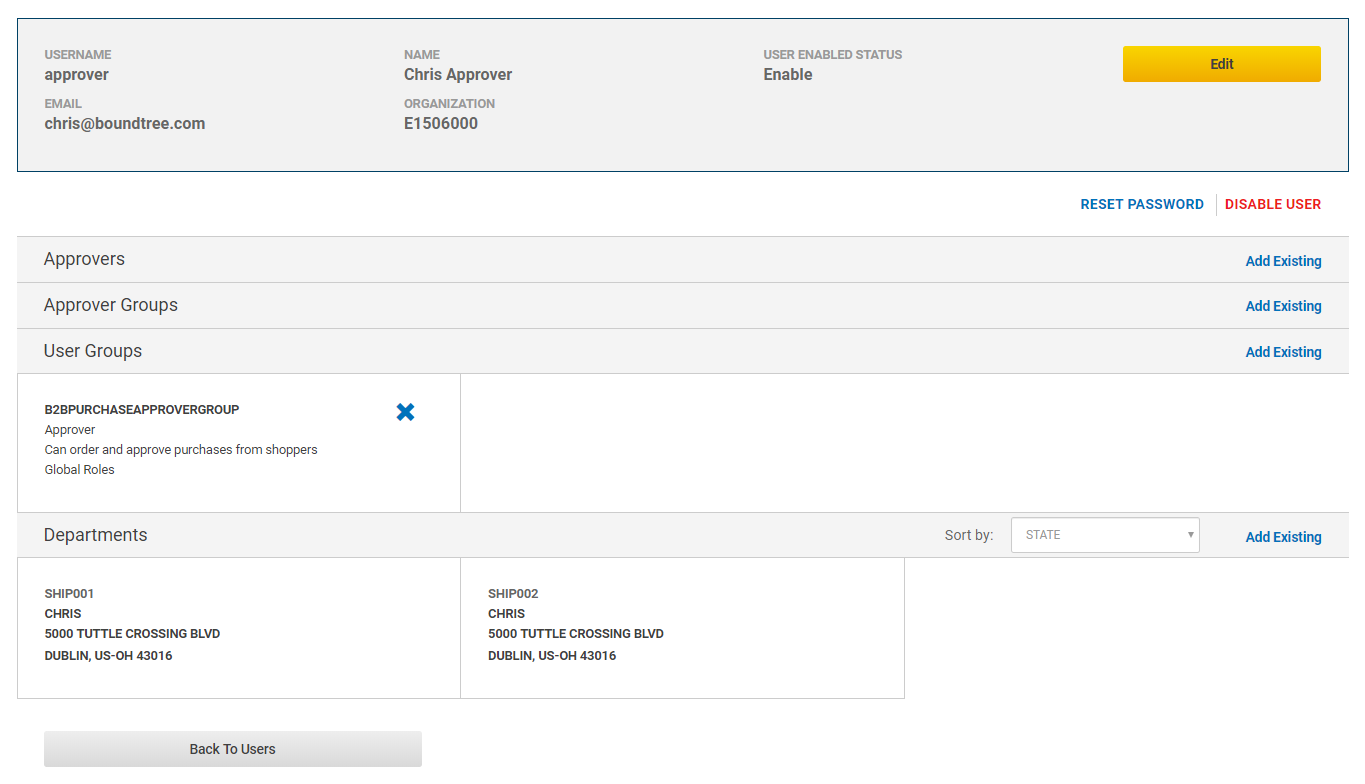The image size is (1365, 784).
Task: Click the email chris@boundtree.com
Action: [124, 123]
